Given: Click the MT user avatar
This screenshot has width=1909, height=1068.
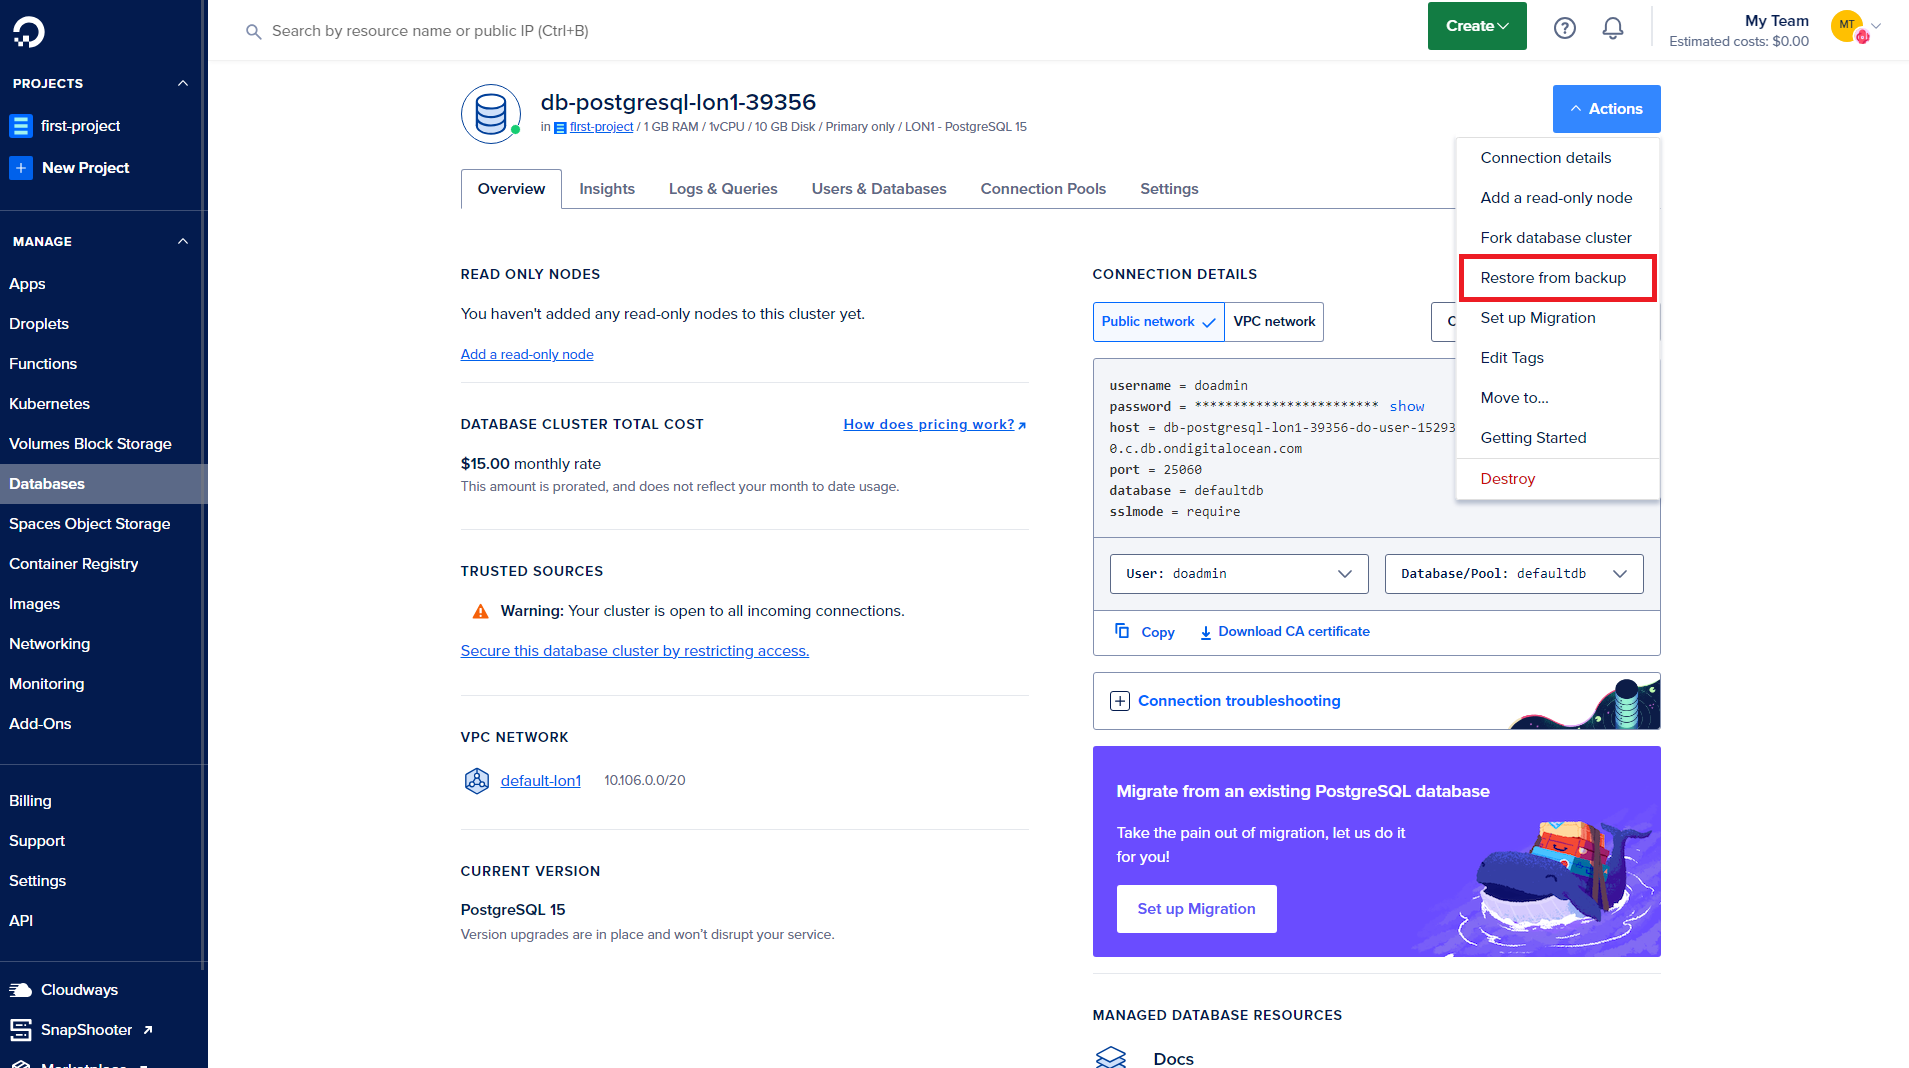Looking at the screenshot, I should pos(1846,25).
